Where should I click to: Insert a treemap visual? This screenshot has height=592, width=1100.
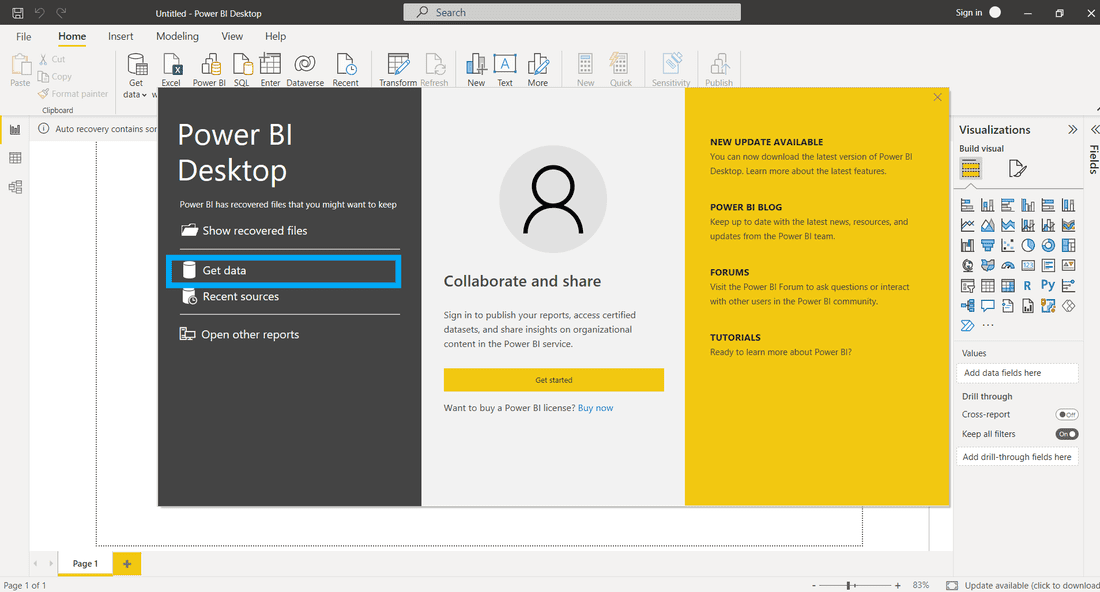[x=1068, y=245]
